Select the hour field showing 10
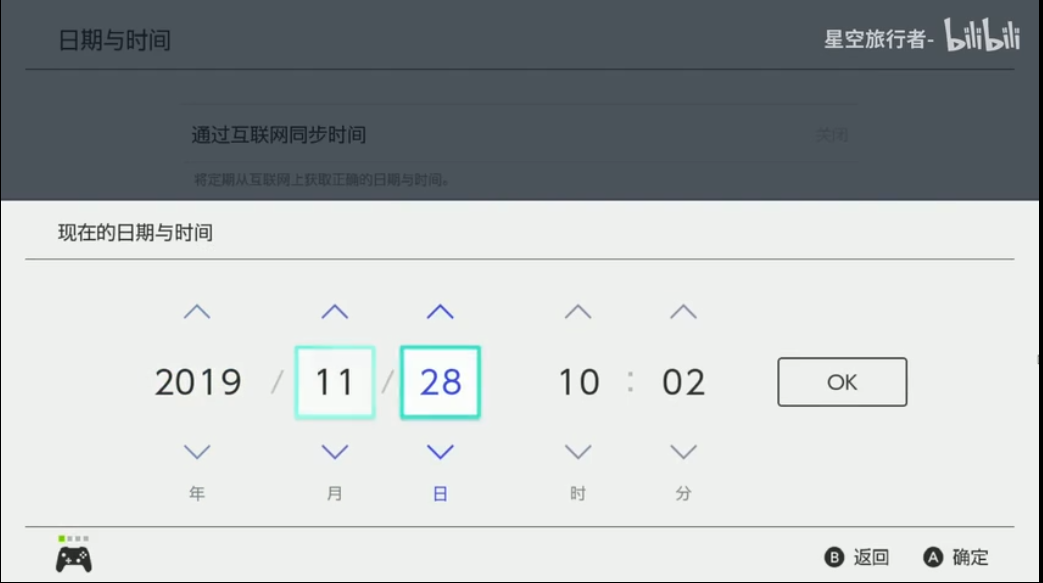The height and width of the screenshot is (583, 1043). pos(578,382)
